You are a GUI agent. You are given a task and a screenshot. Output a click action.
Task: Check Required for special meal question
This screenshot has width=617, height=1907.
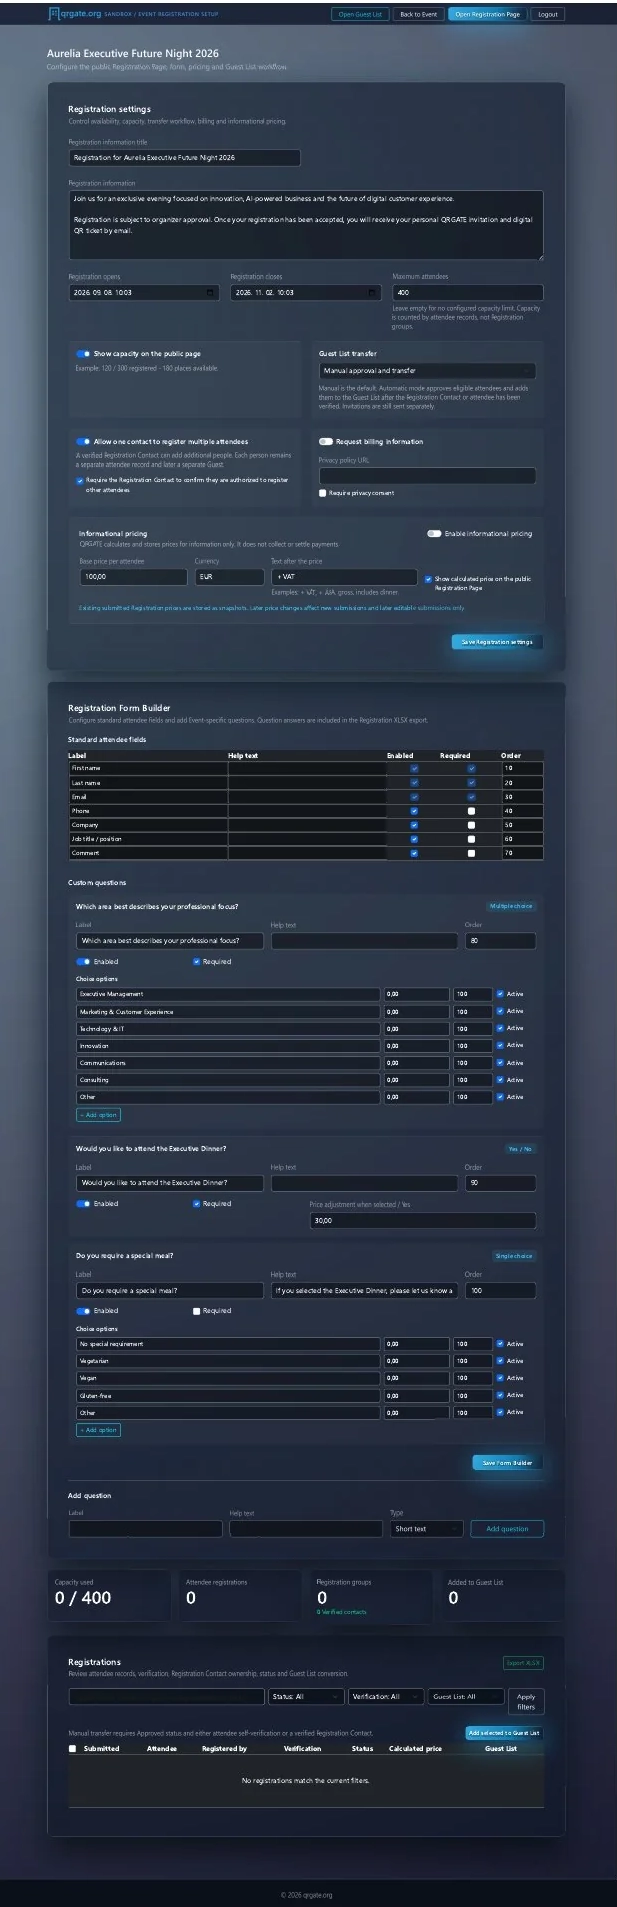196,1311
